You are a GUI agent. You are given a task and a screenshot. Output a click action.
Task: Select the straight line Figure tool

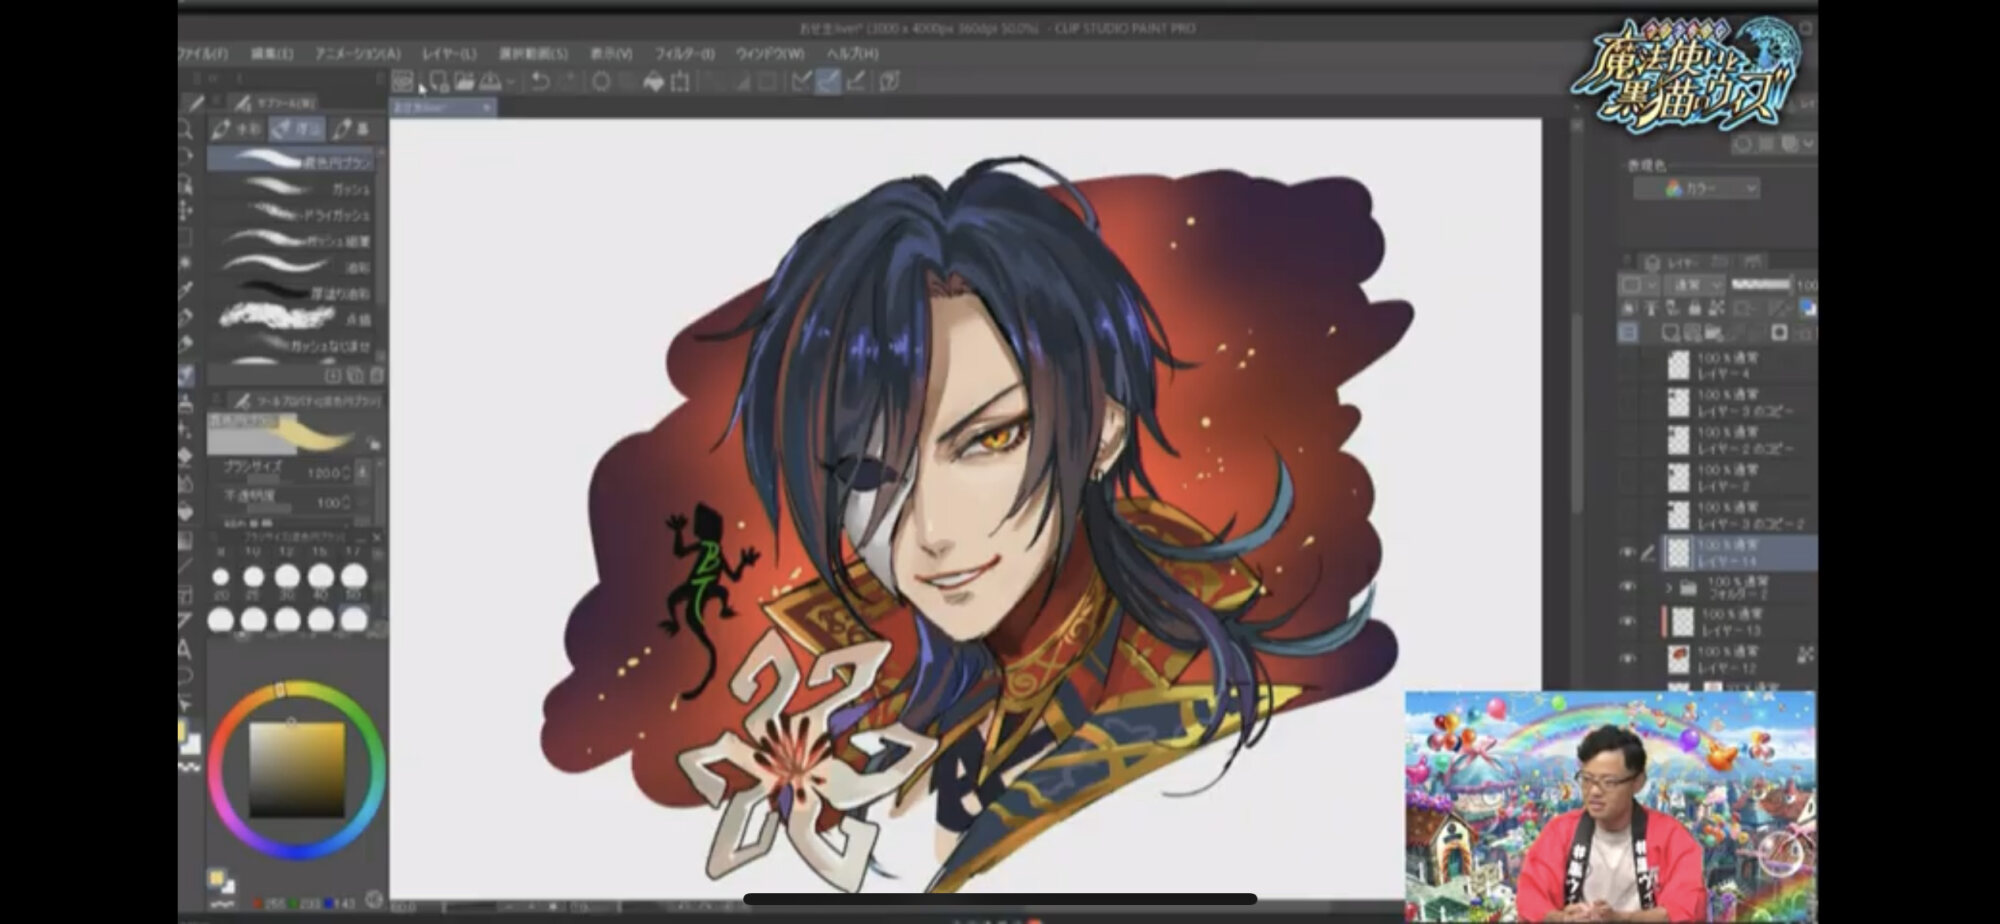pos(186,566)
